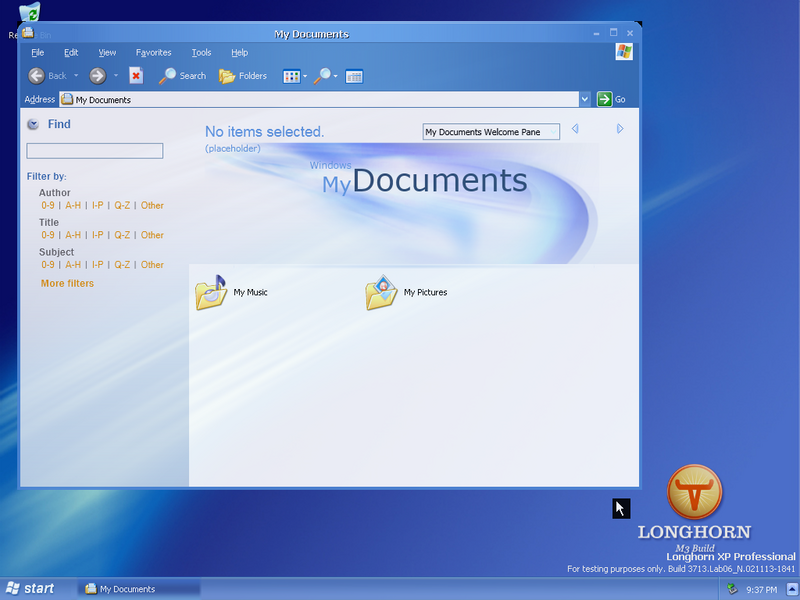Expand the Views dropdown arrow
Screen dimensions: 800x600
[x=305, y=77]
